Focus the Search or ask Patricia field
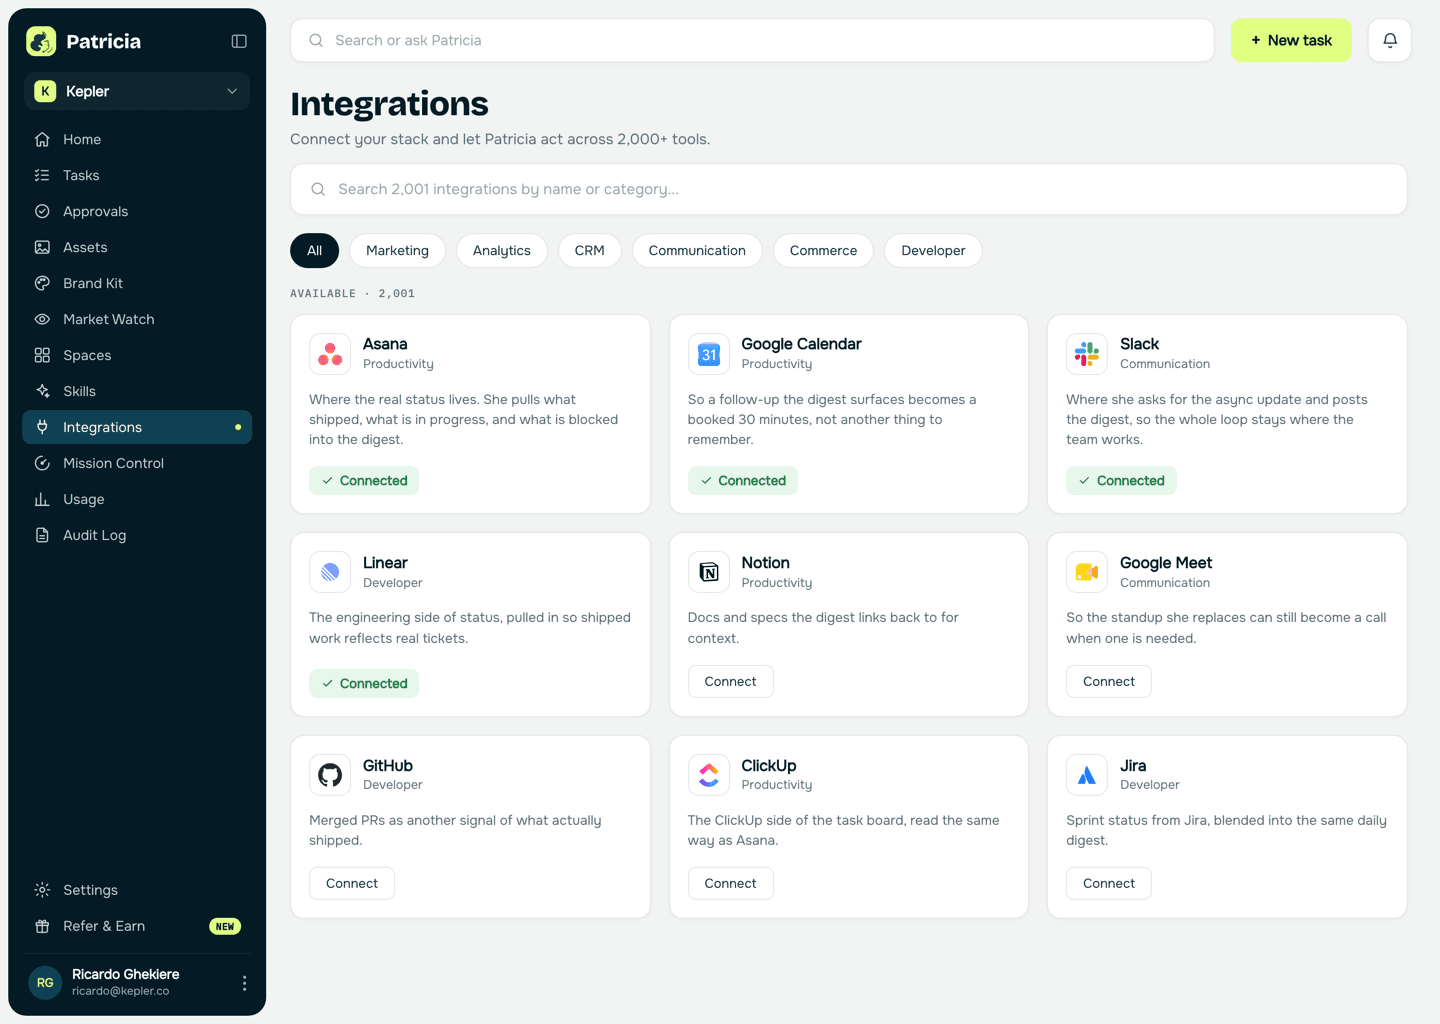This screenshot has height=1024, width=1440. point(752,40)
